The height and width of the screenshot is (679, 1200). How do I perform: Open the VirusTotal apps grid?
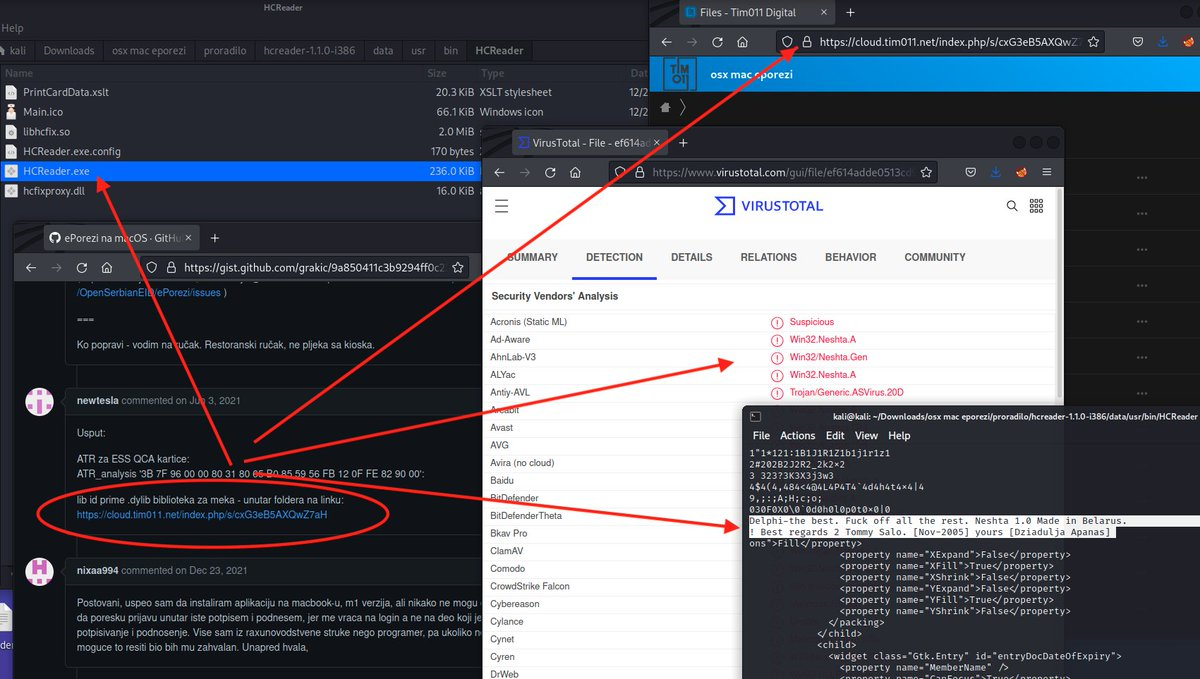[1036, 206]
